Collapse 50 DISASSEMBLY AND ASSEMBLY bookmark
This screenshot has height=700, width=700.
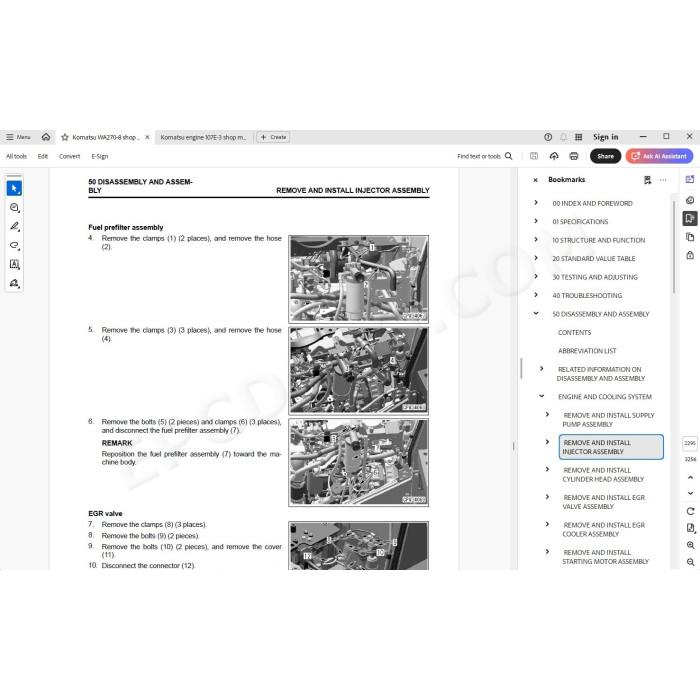536,313
